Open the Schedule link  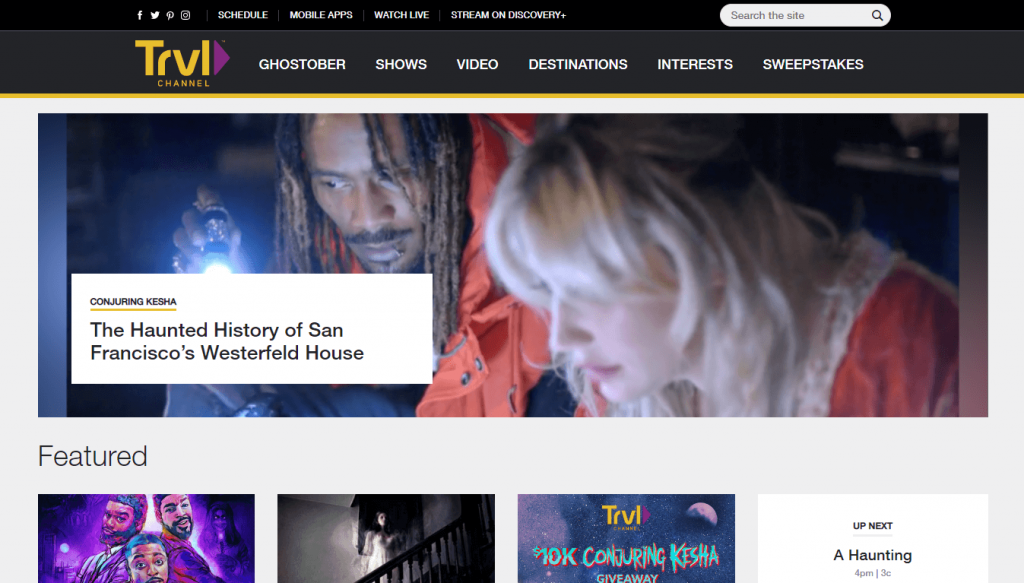click(x=243, y=15)
